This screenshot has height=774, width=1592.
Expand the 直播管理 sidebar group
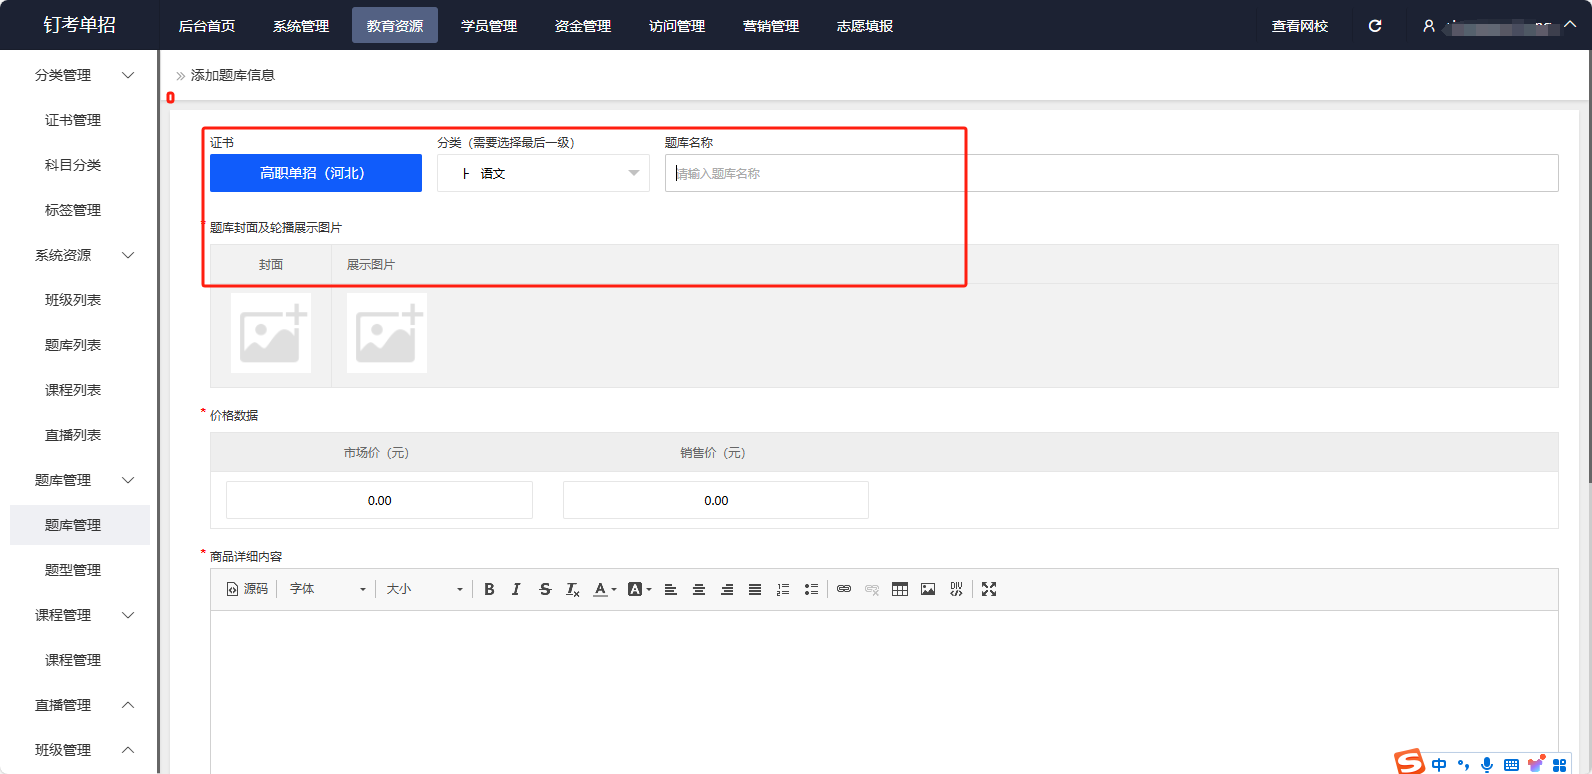(x=128, y=705)
